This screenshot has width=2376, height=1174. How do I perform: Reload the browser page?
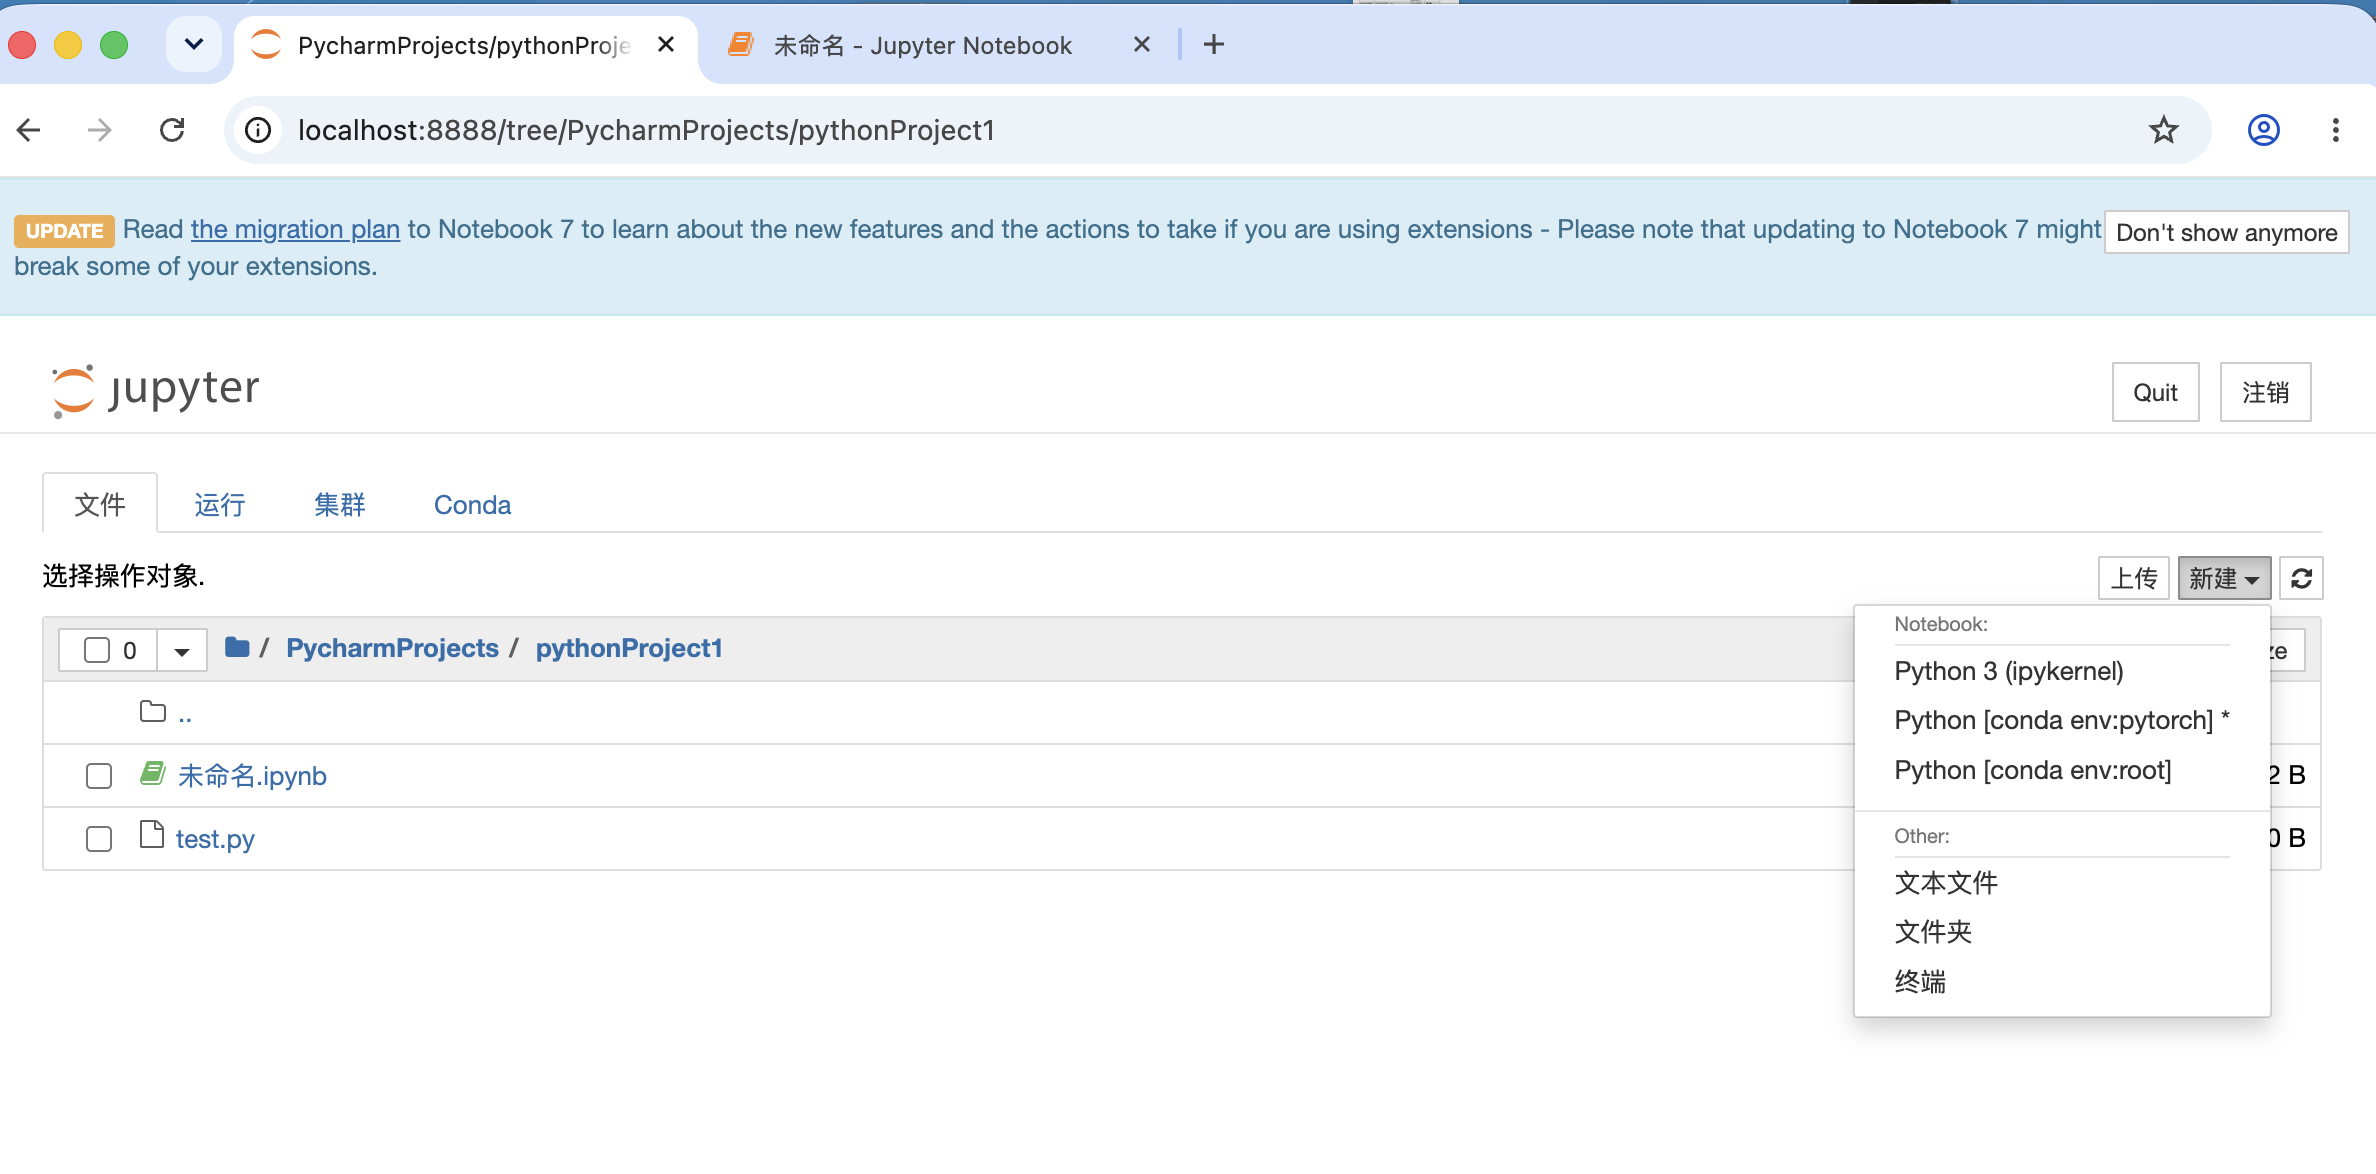point(172,130)
